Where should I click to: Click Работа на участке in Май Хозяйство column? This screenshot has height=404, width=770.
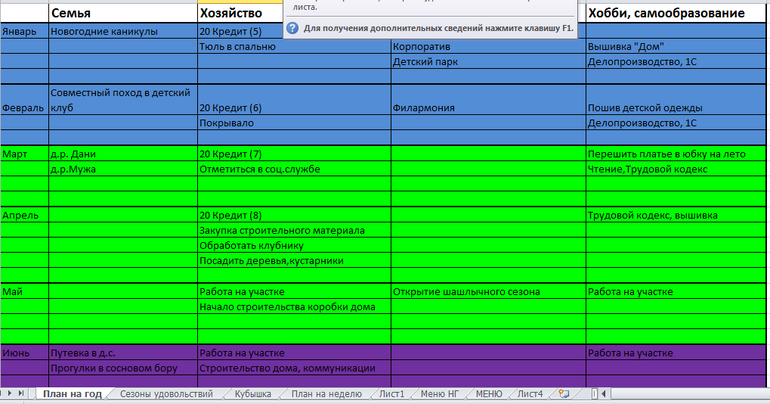(294, 292)
